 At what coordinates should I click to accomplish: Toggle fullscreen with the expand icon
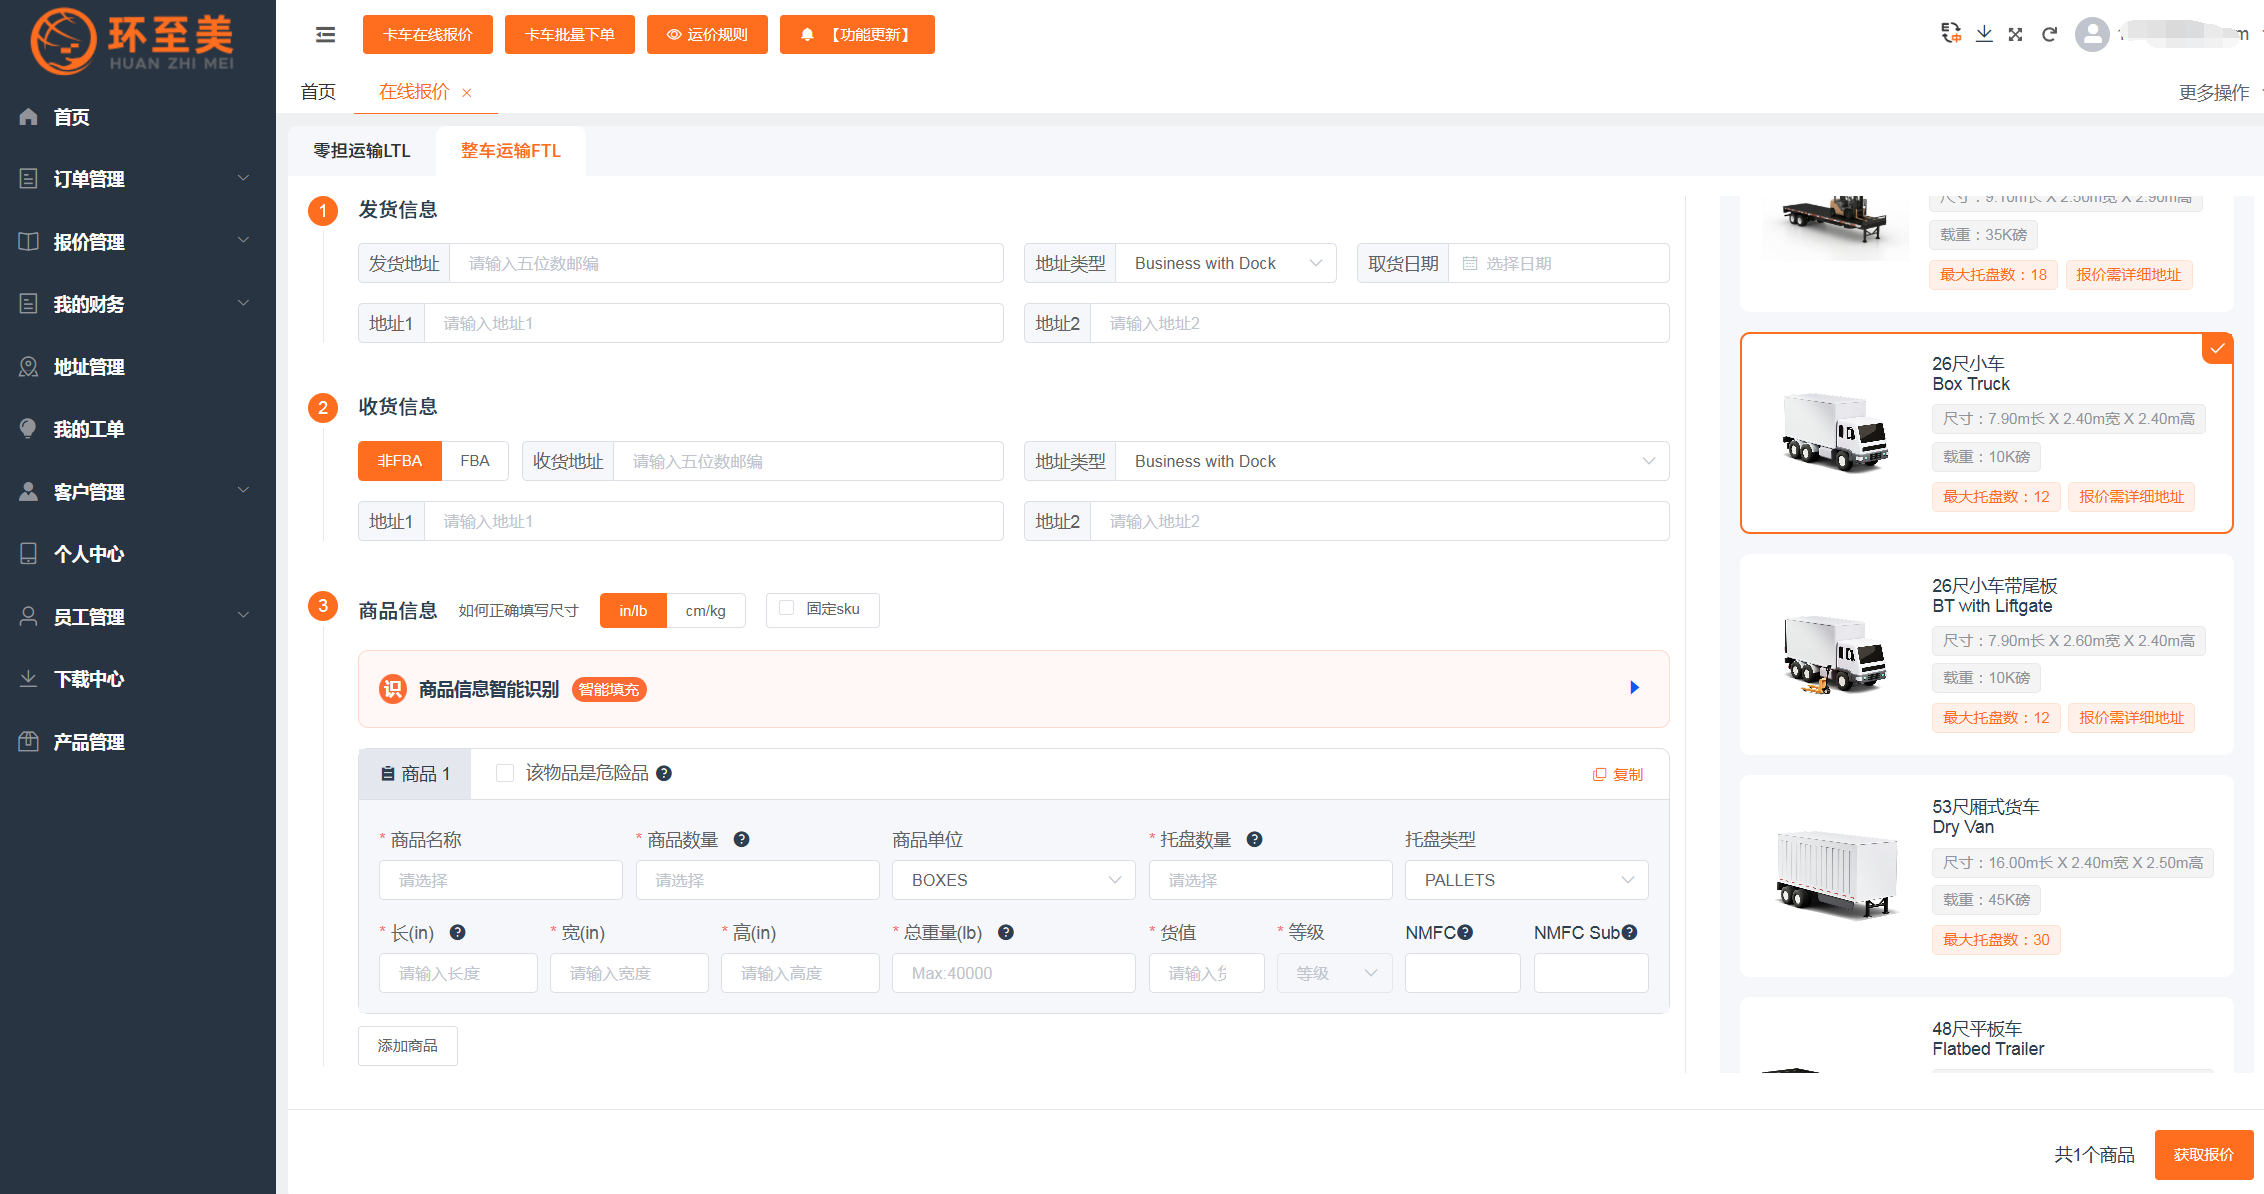click(x=2016, y=34)
